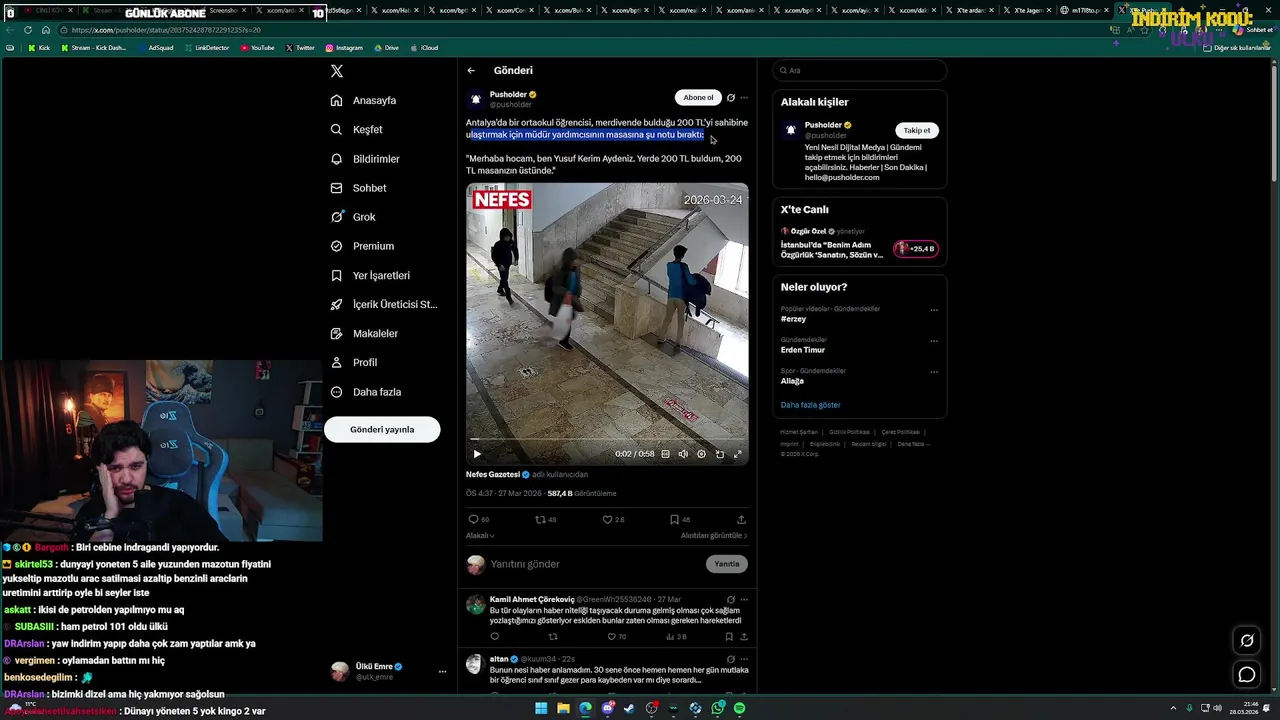The image size is (1280, 720).
Task: Open three-dot menu on Kamil Ahmet's reply
Action: coord(744,599)
